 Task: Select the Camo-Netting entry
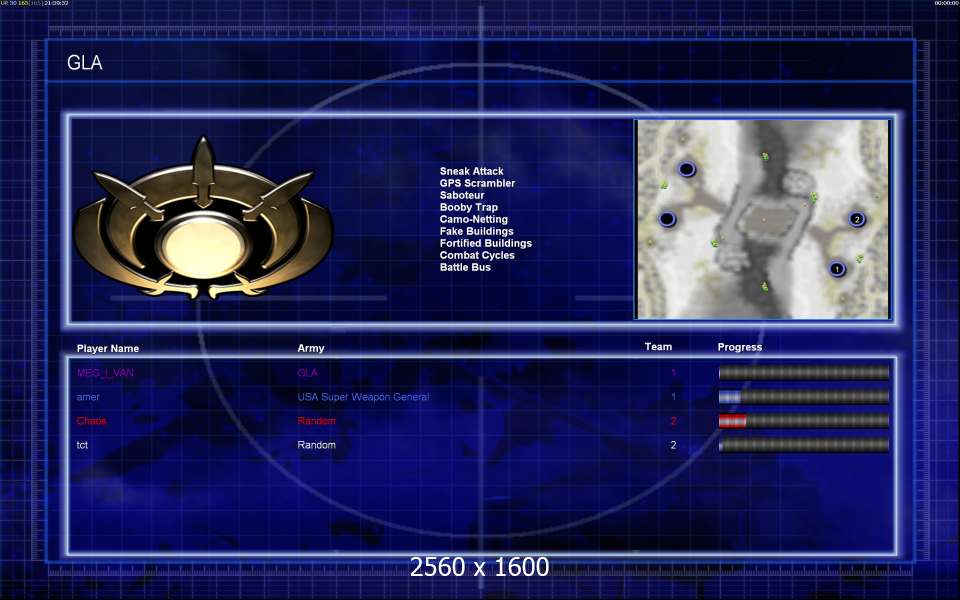point(473,219)
